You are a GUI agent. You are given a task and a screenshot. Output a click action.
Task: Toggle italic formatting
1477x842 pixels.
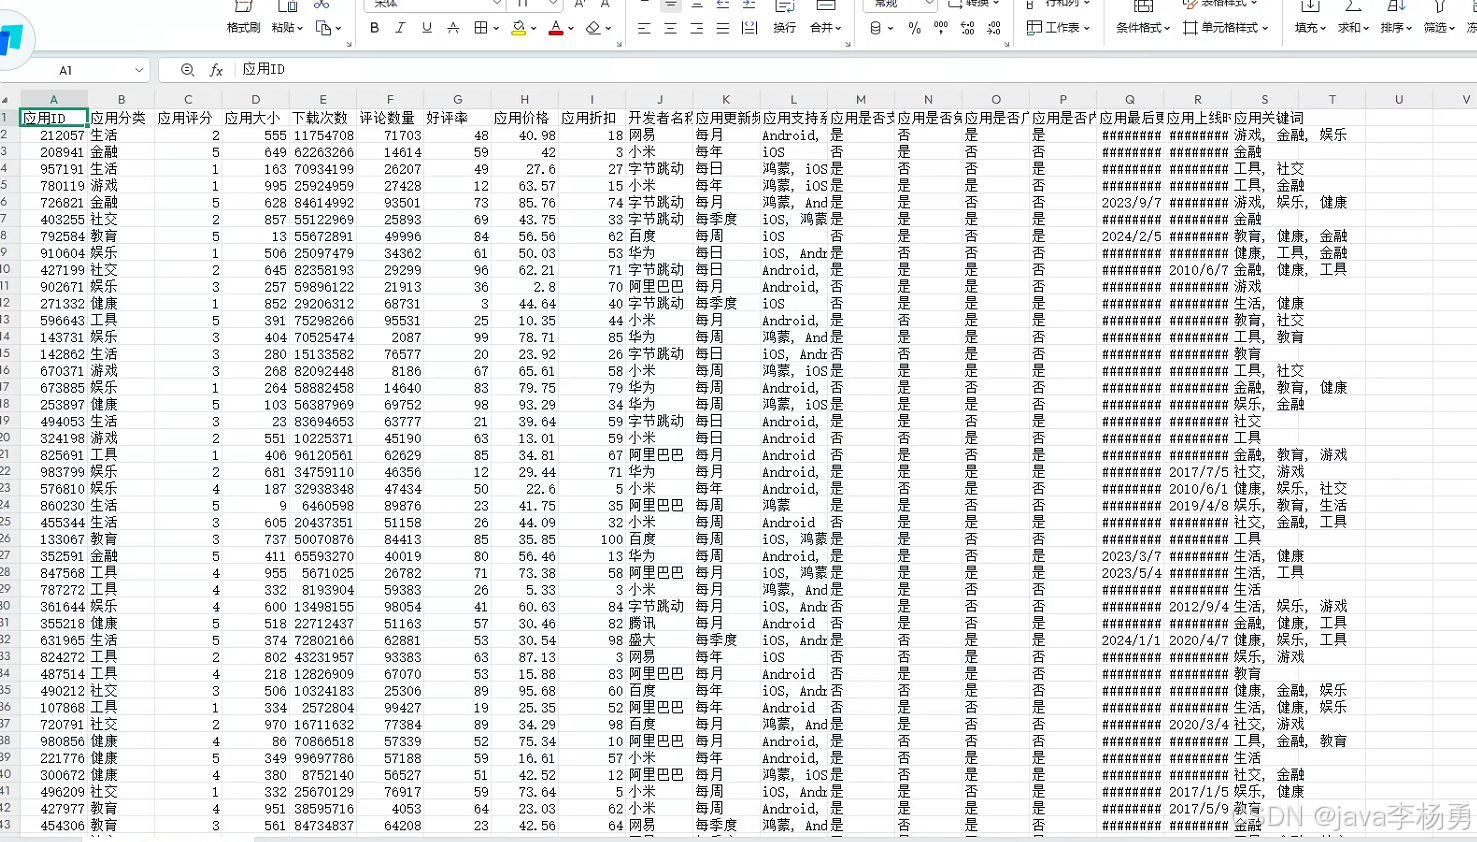pos(400,28)
